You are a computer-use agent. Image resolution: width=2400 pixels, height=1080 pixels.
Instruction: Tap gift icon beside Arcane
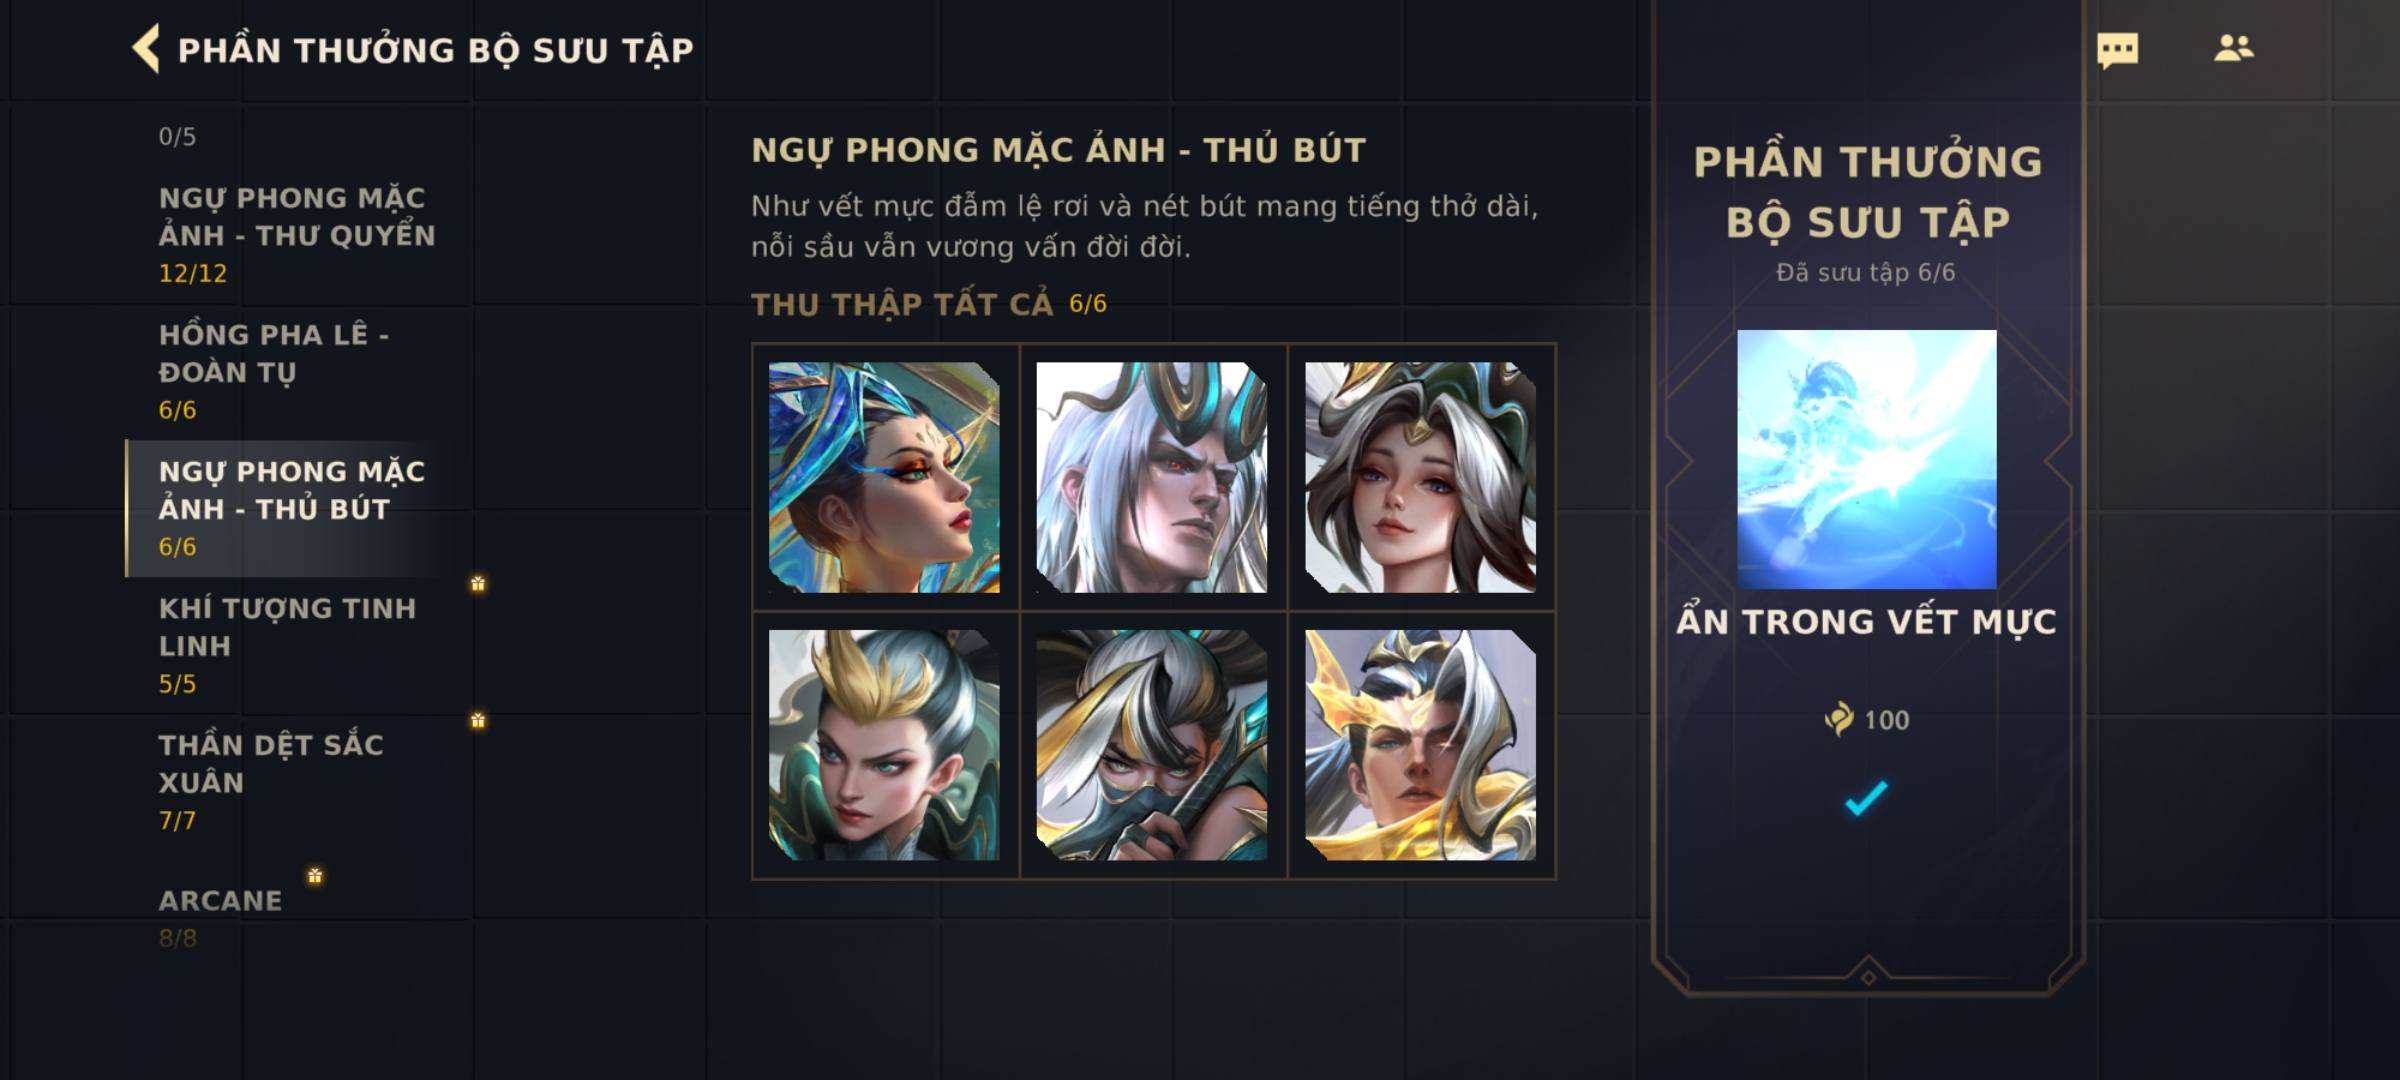(x=315, y=876)
